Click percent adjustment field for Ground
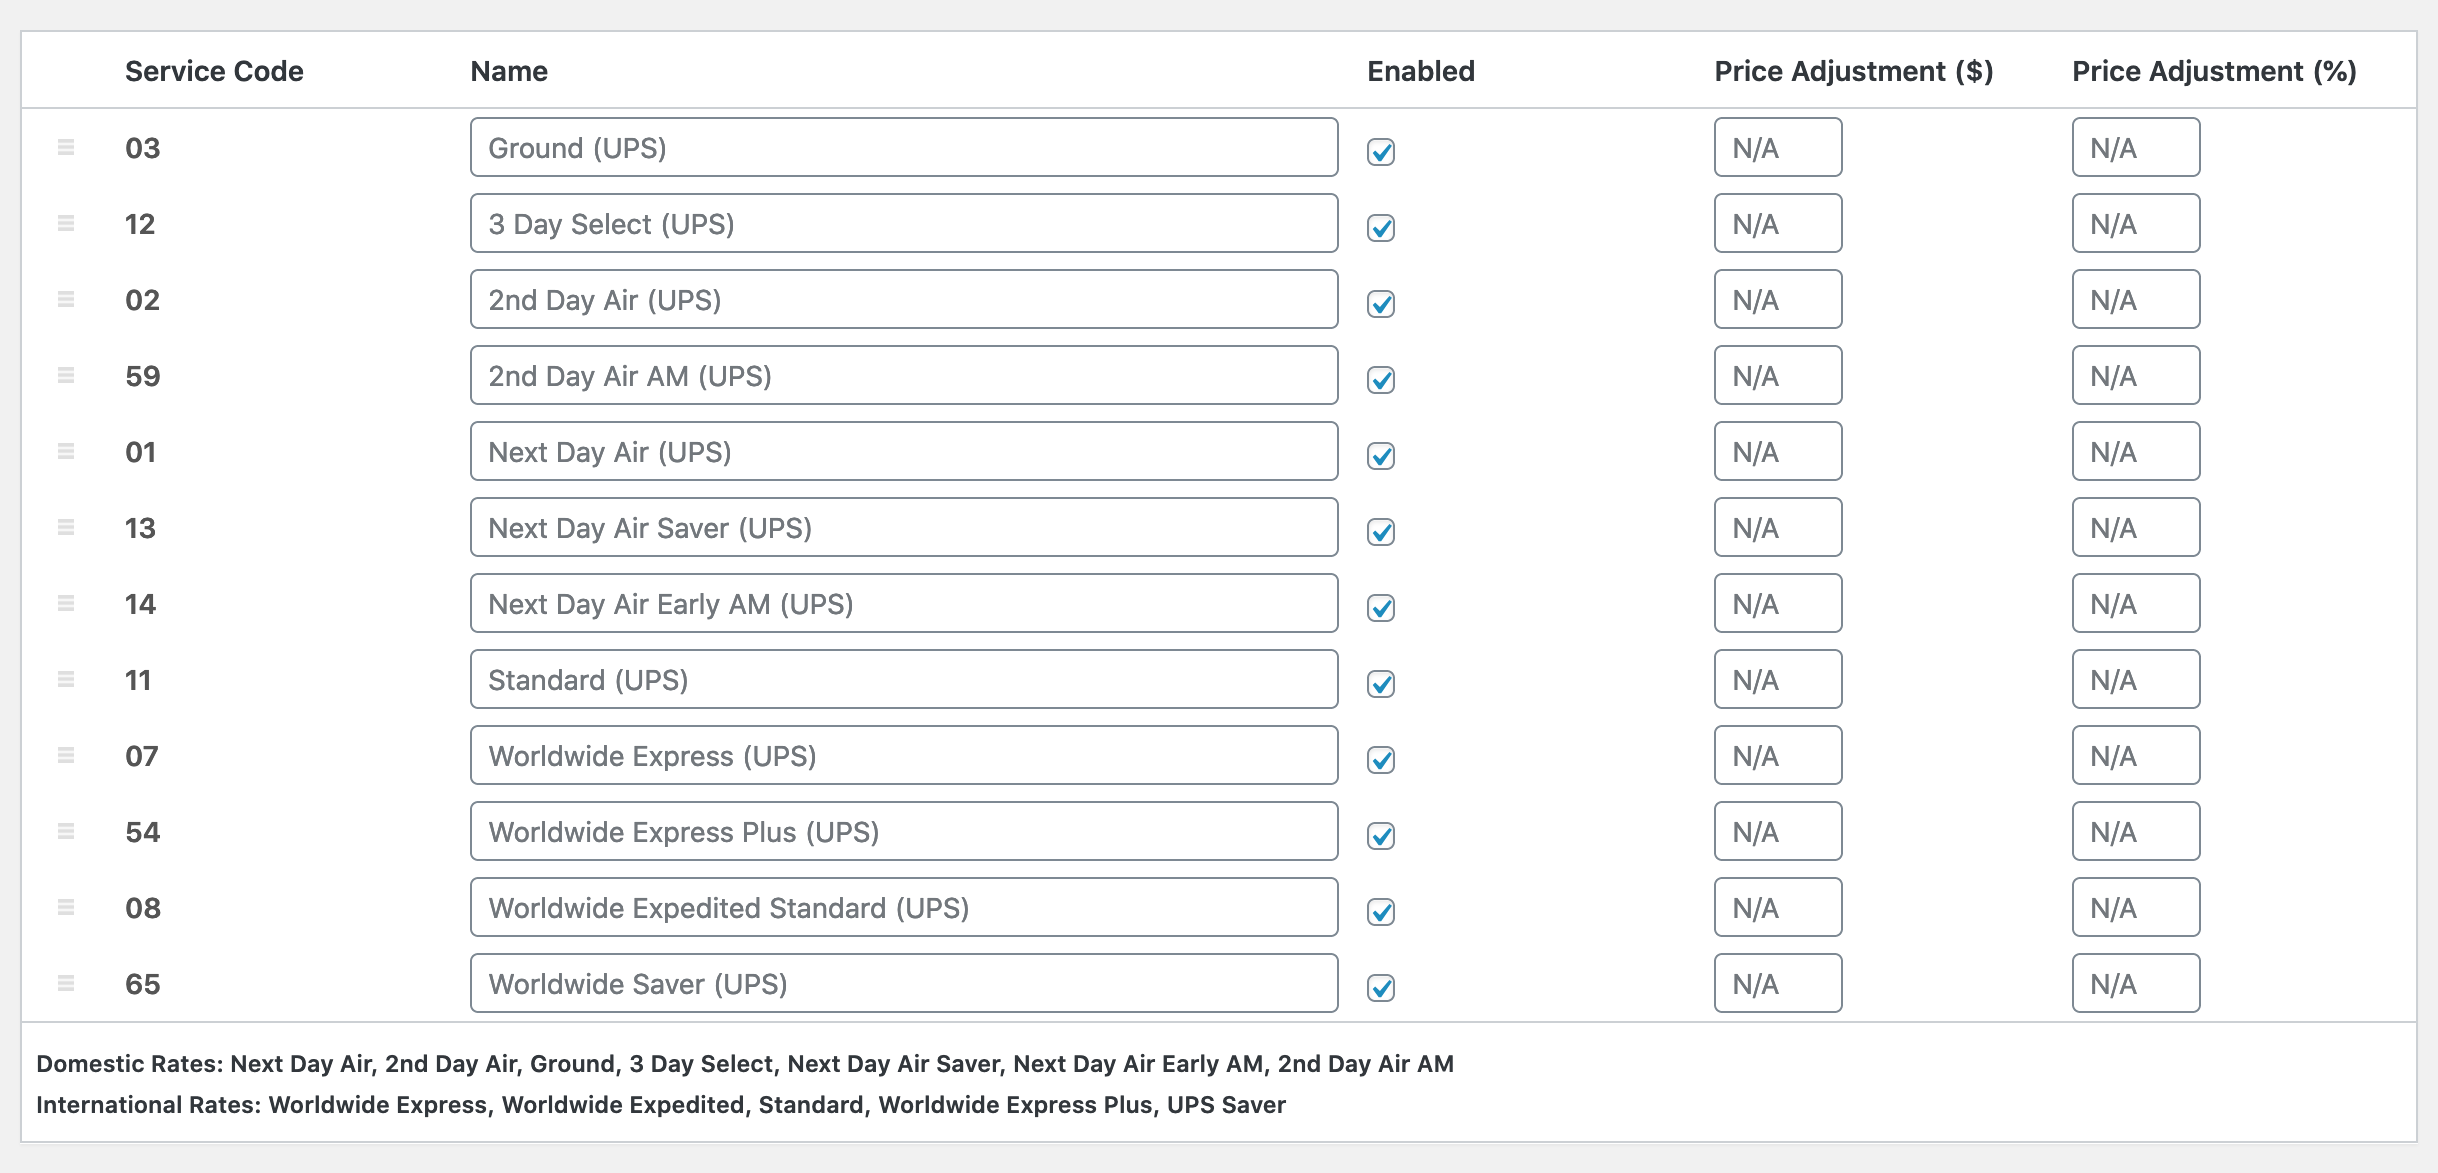The width and height of the screenshot is (2438, 1173). pyautogui.click(x=2135, y=148)
